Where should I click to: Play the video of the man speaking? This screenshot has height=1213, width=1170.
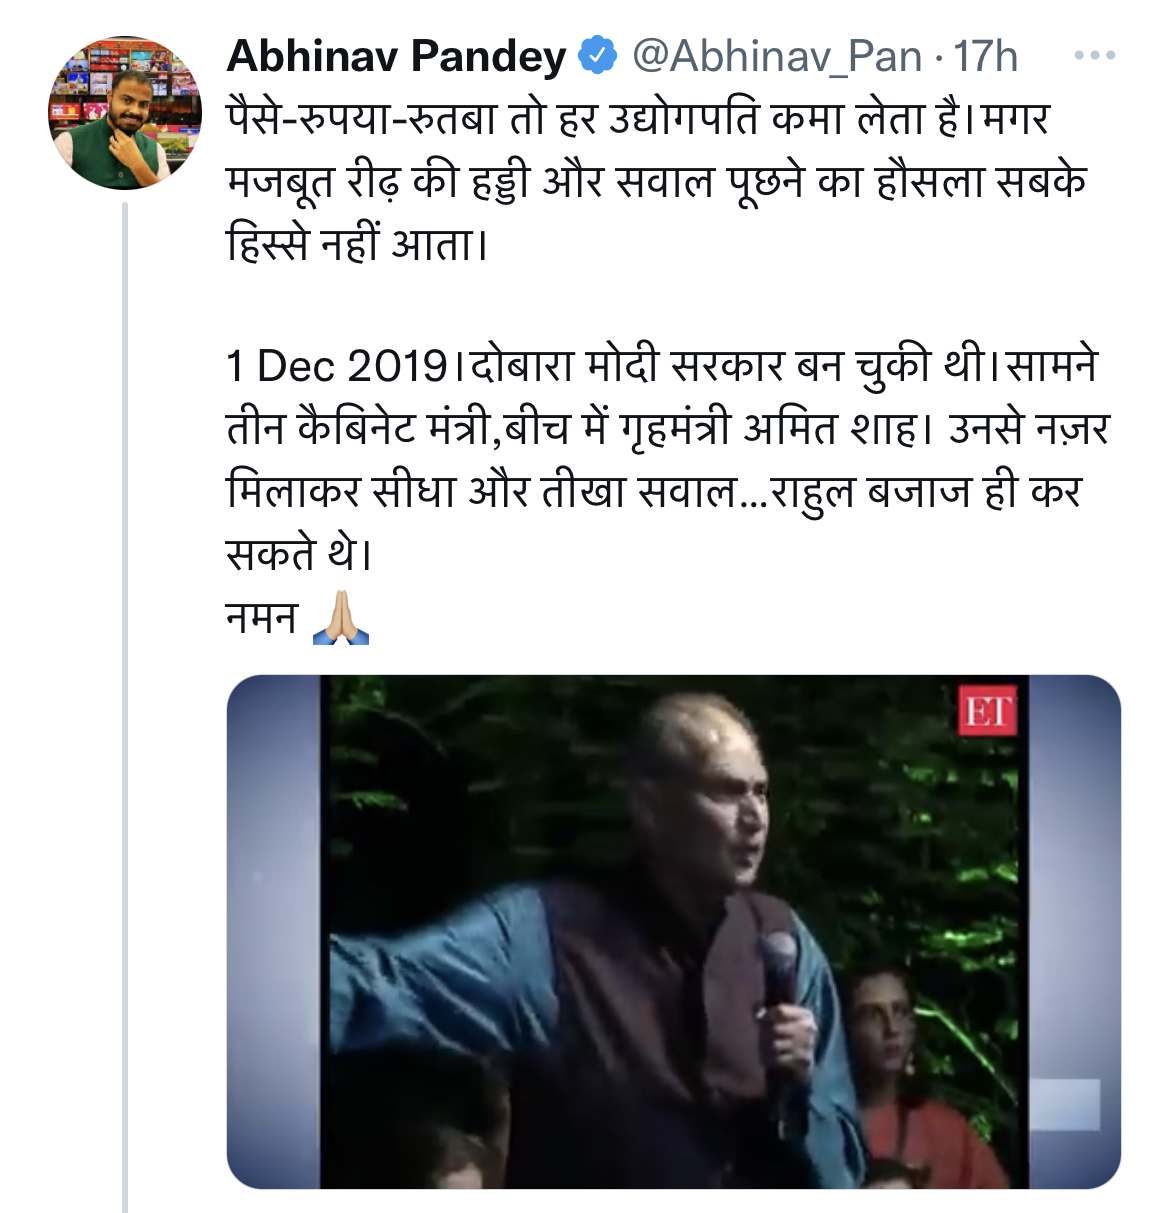coord(673,932)
